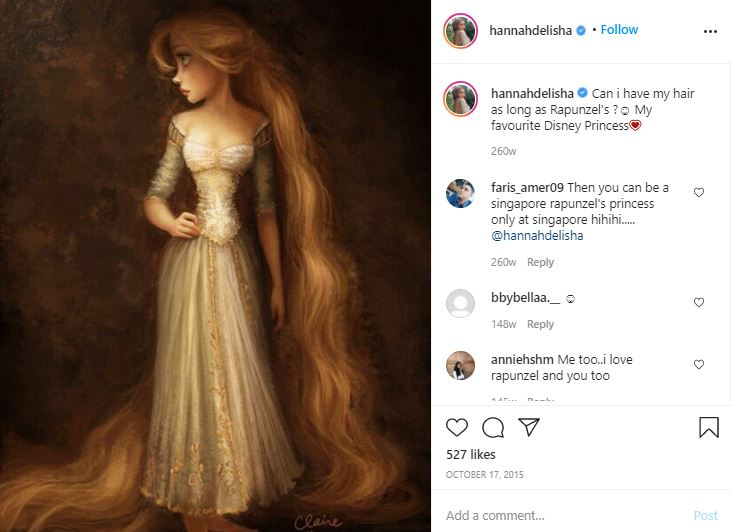
Task: View the 527 likes list
Action: (x=470, y=455)
